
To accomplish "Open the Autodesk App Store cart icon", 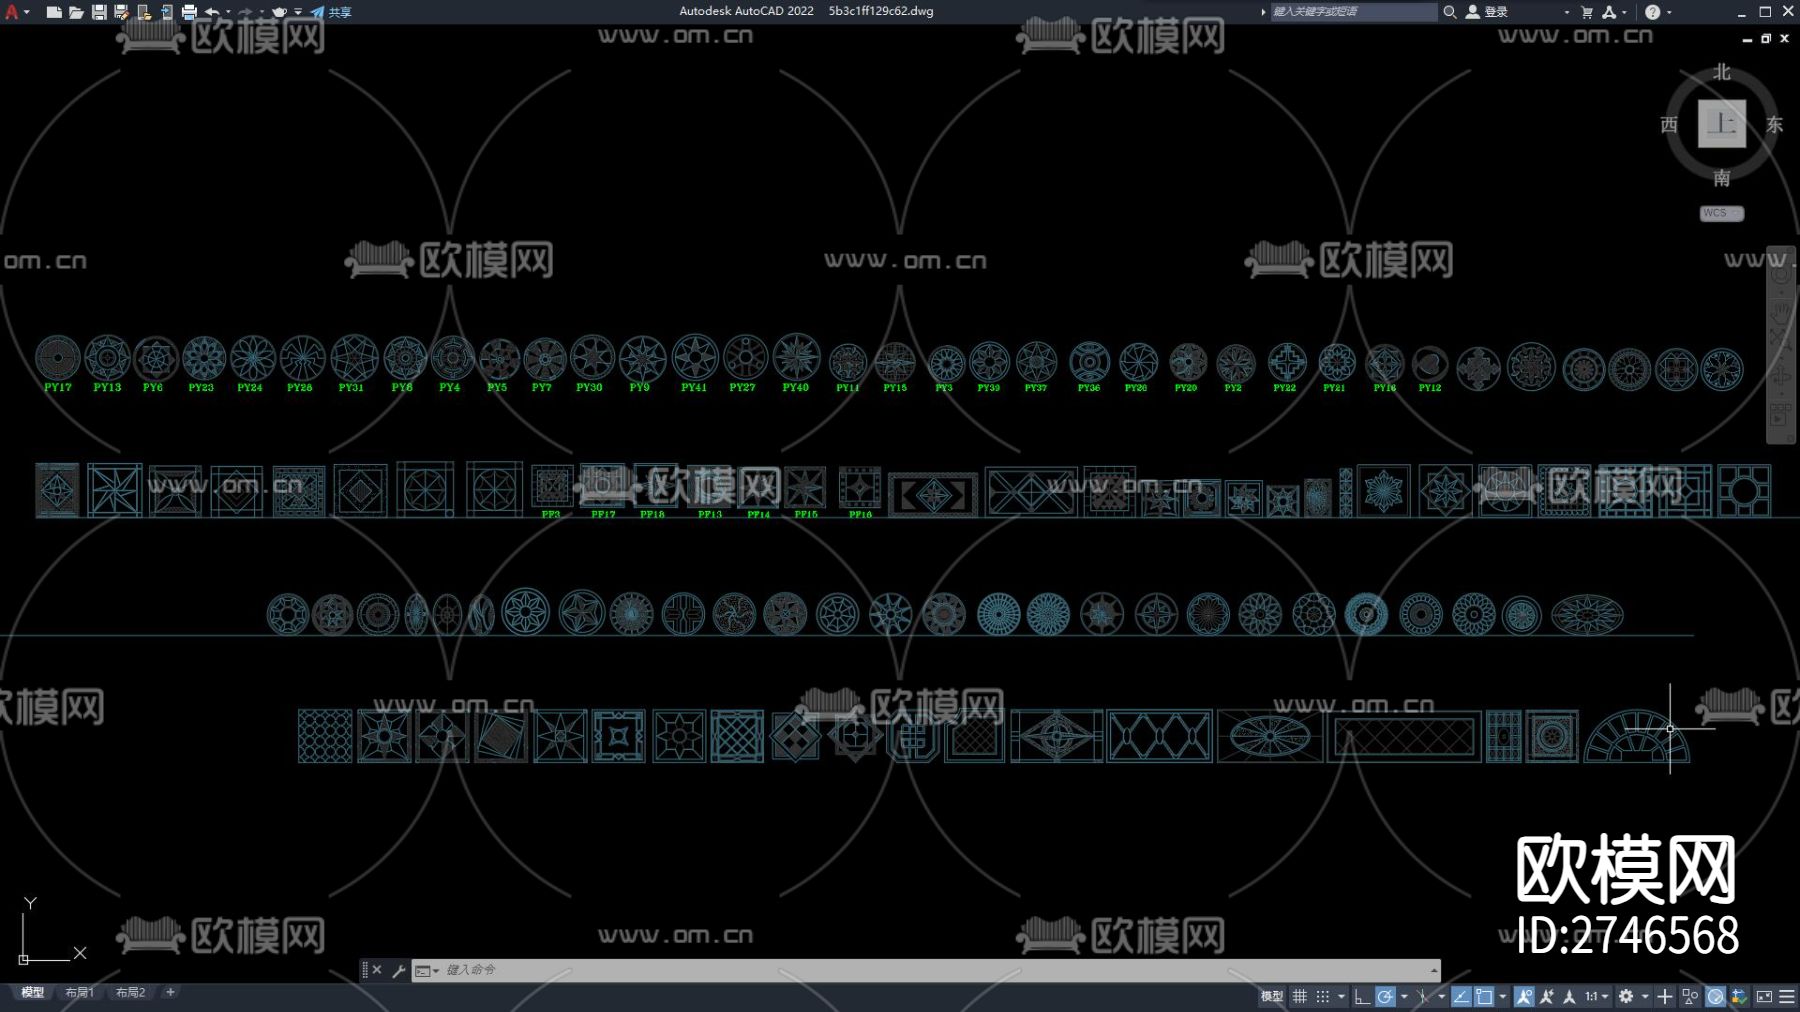I will point(1587,12).
